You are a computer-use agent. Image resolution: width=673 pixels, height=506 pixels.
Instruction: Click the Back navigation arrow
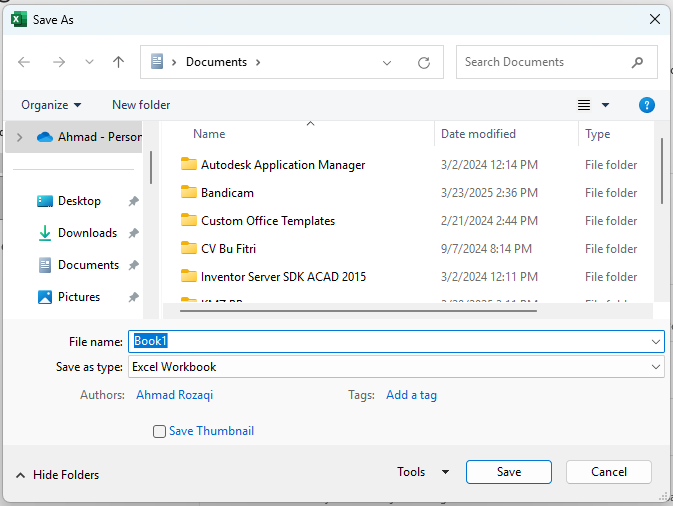coord(25,62)
